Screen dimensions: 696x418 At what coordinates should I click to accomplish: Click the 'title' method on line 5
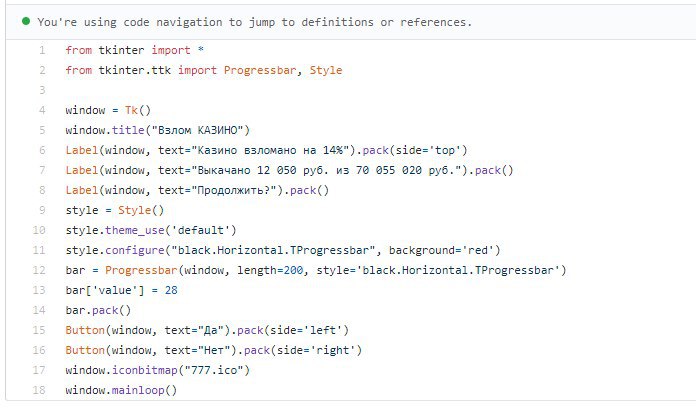128,130
